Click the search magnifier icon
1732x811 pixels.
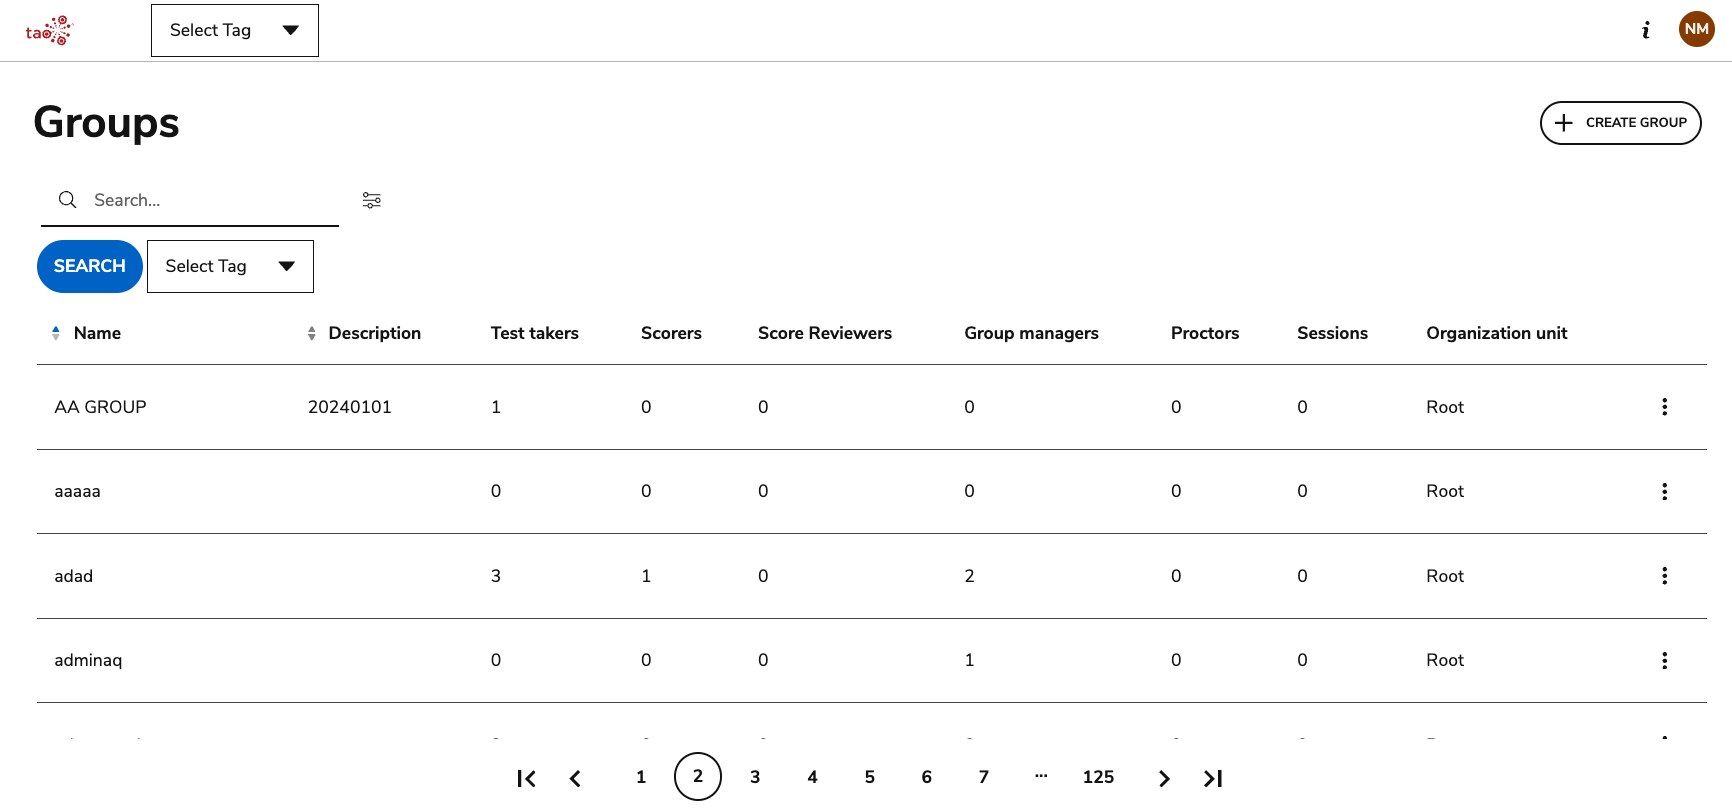[x=67, y=200]
